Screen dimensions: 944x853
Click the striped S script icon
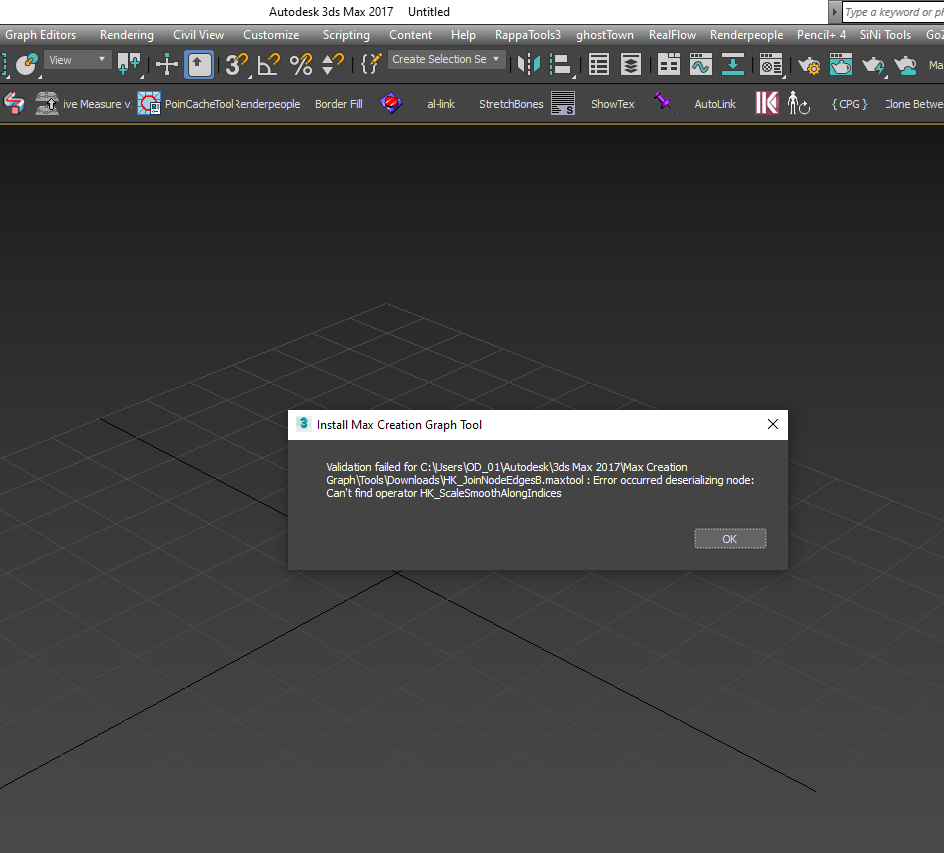pyautogui.click(x=563, y=103)
